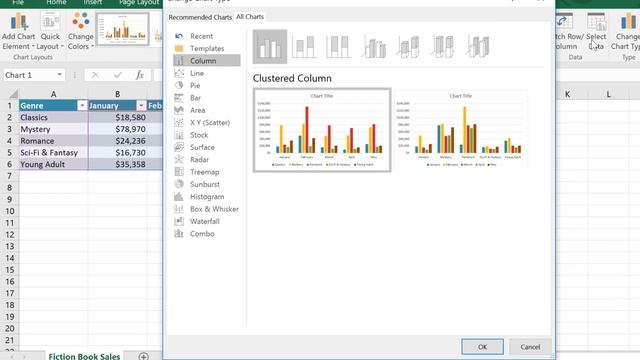Expand the Name Box dropdown arrow
The image size is (640, 360).
coord(60,75)
